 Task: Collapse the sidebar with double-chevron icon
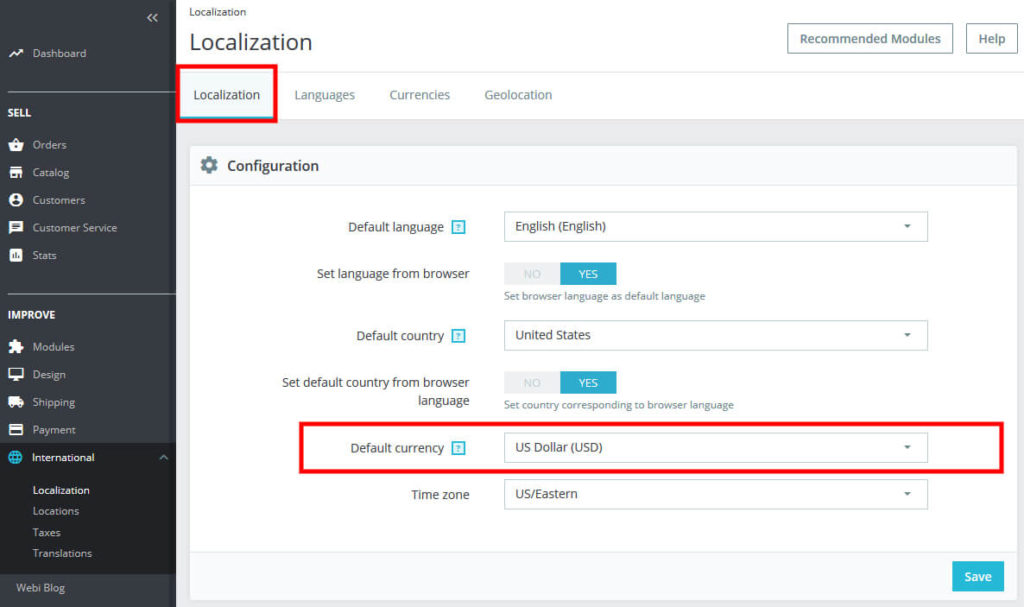click(x=152, y=18)
